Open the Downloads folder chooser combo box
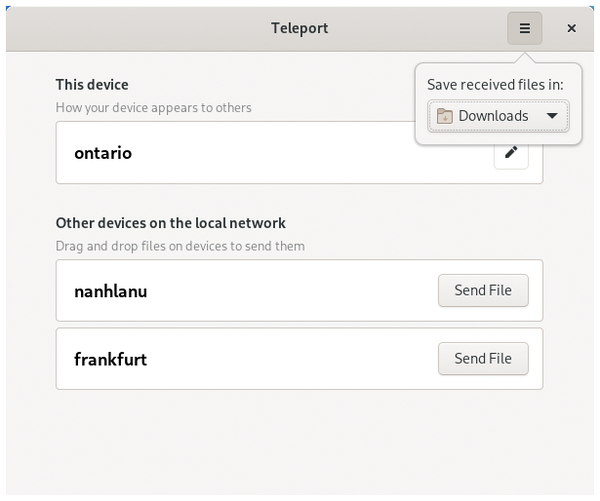 coord(498,116)
